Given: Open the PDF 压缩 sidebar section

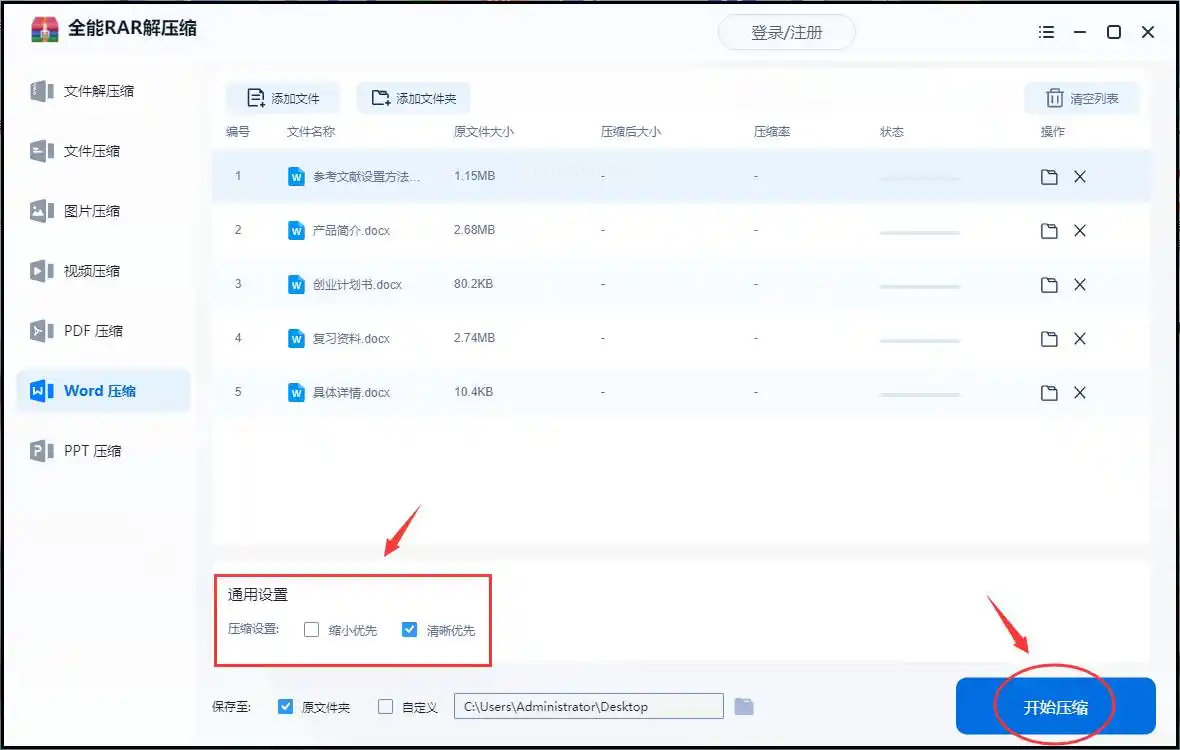Looking at the screenshot, I should pos(92,331).
